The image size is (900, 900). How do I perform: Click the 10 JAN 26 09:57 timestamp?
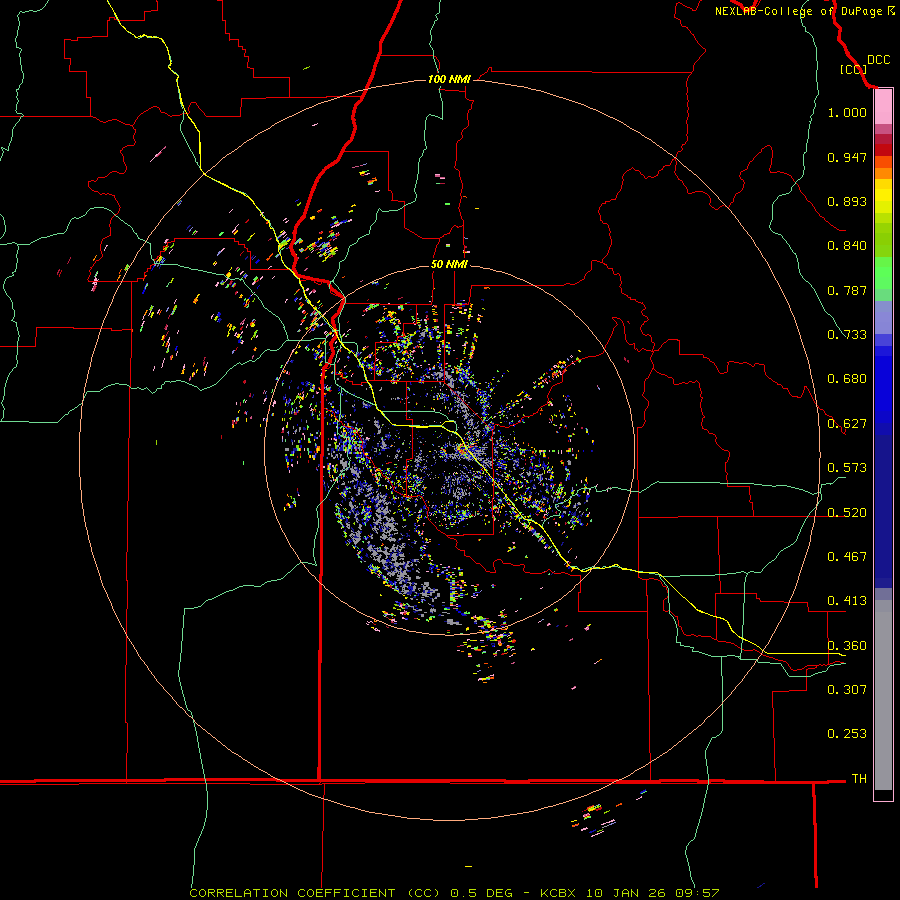(653, 893)
